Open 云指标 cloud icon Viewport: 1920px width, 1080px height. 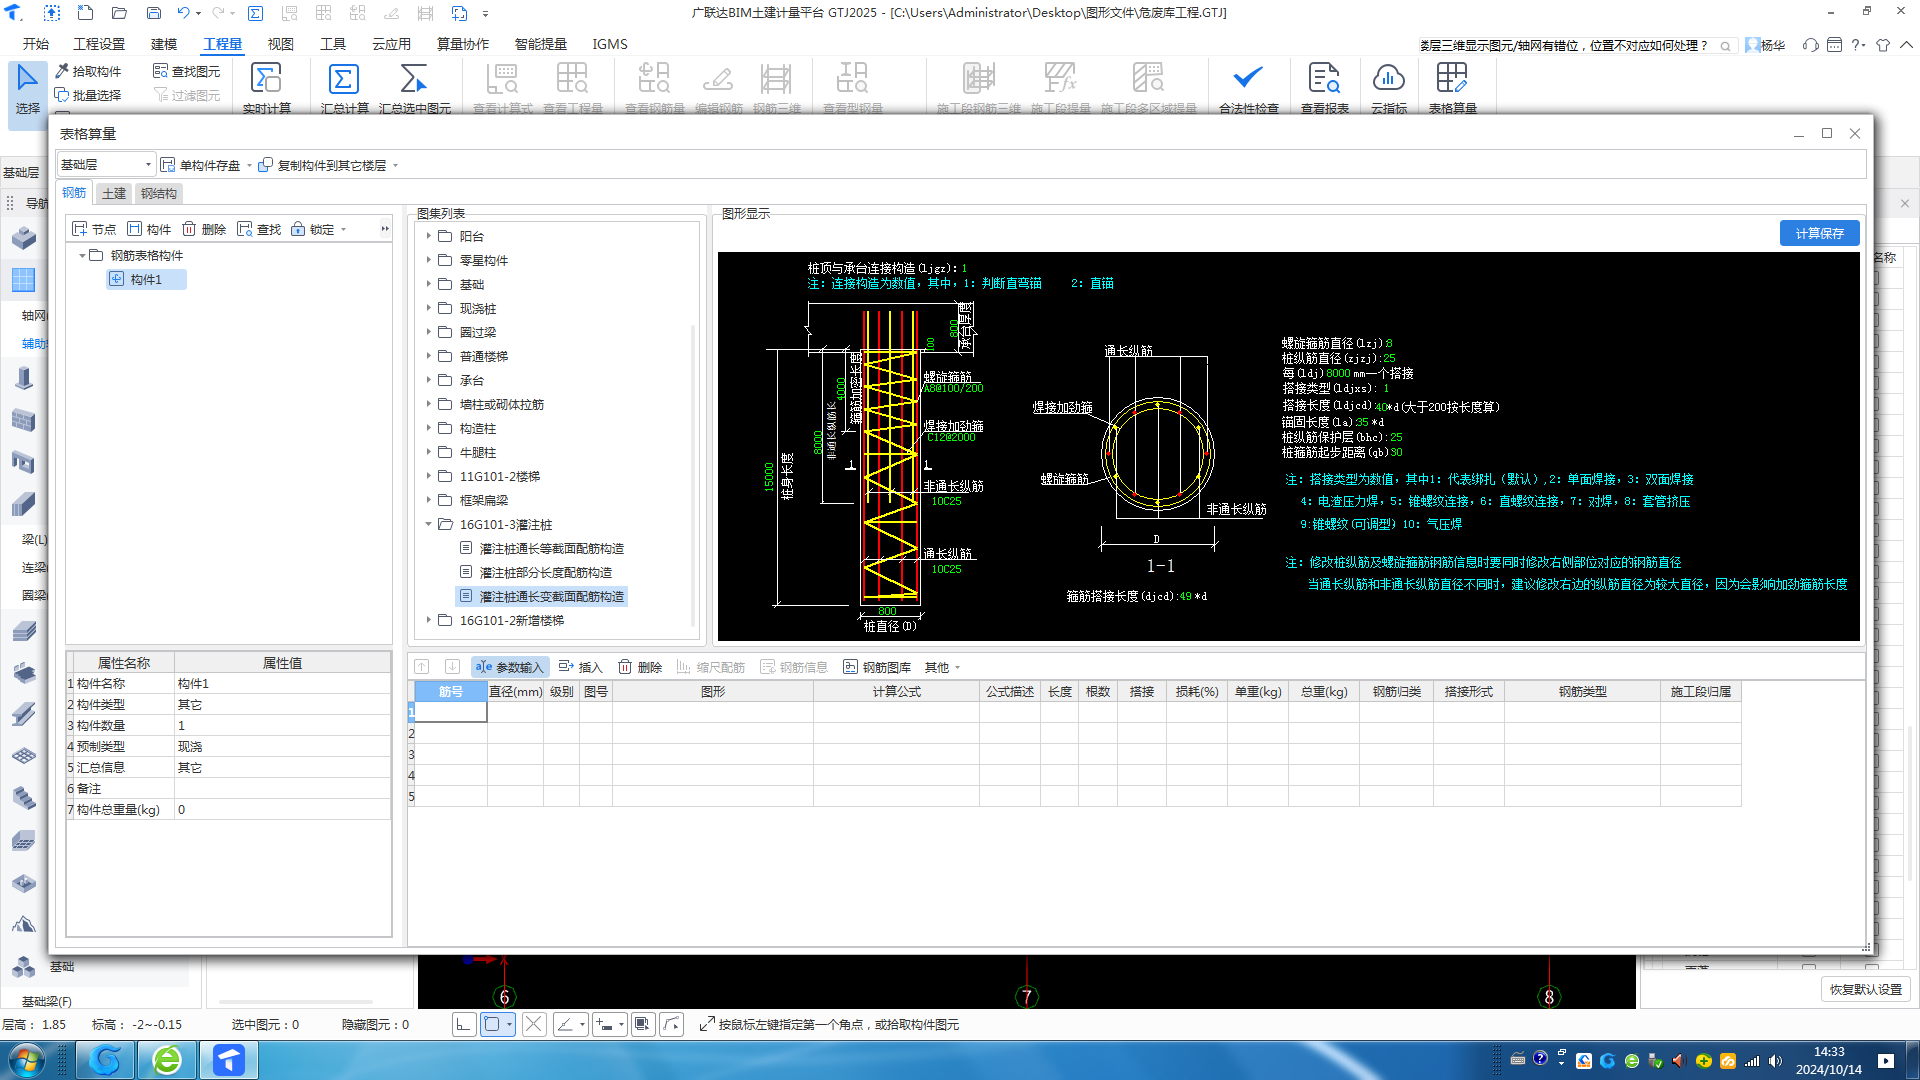[1388, 88]
